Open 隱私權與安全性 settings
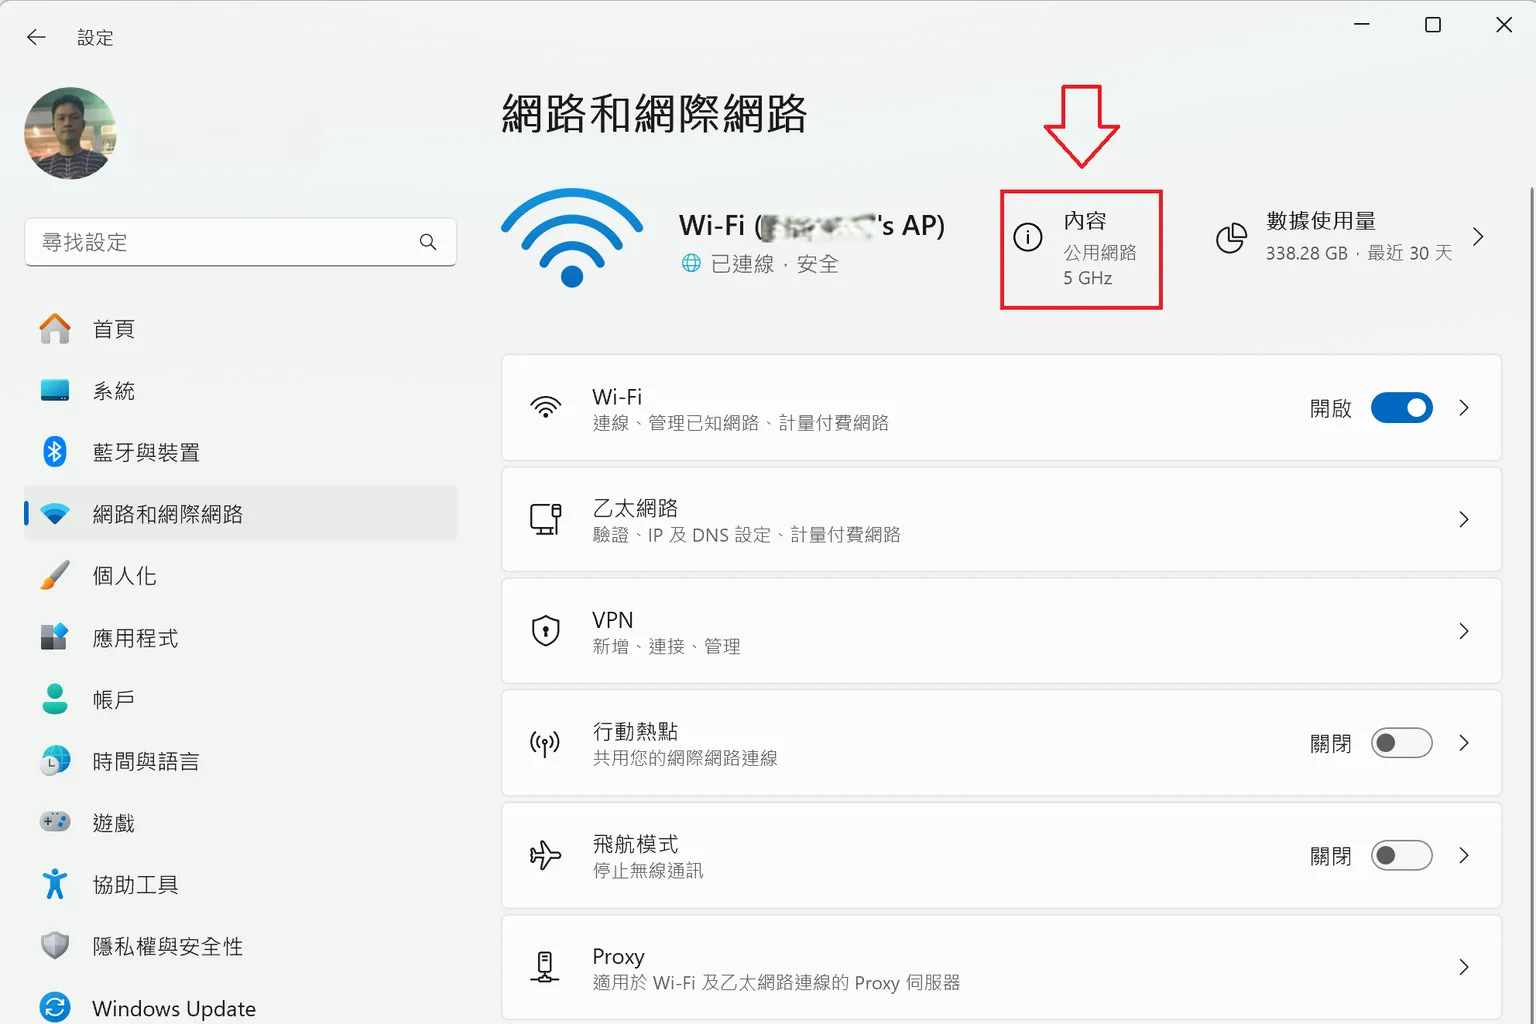 [x=240, y=946]
